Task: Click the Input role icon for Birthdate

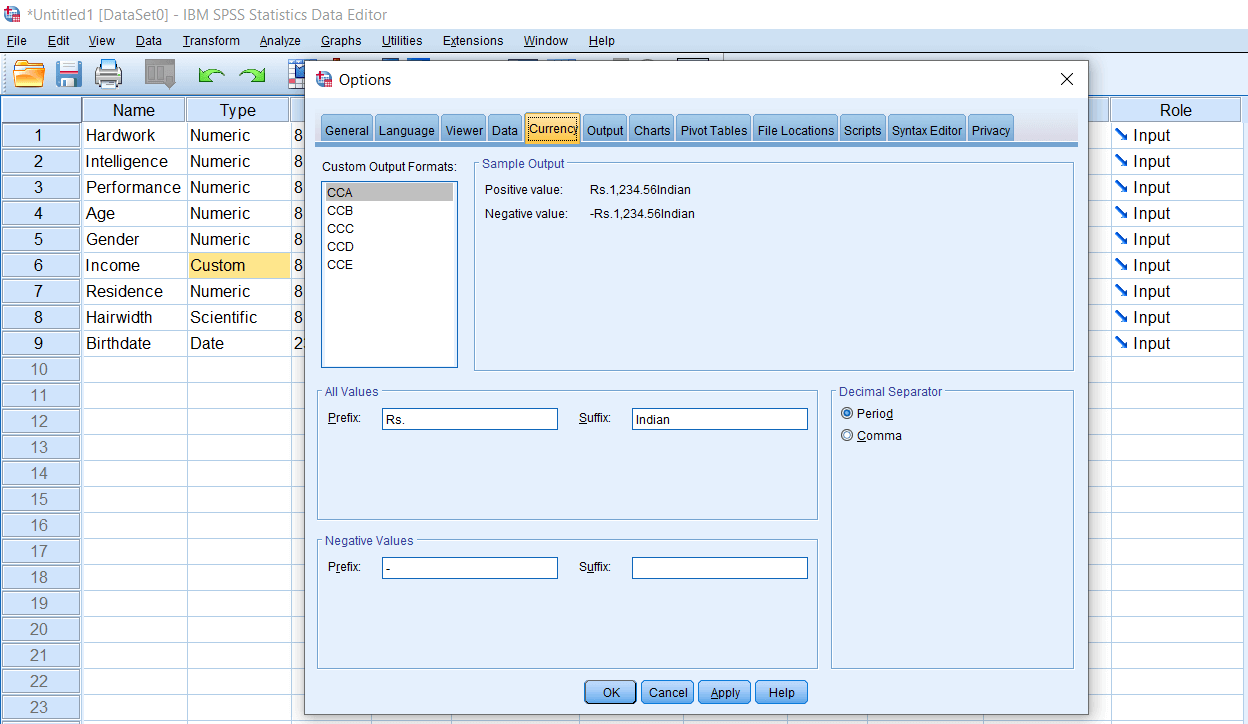Action: click(1122, 343)
